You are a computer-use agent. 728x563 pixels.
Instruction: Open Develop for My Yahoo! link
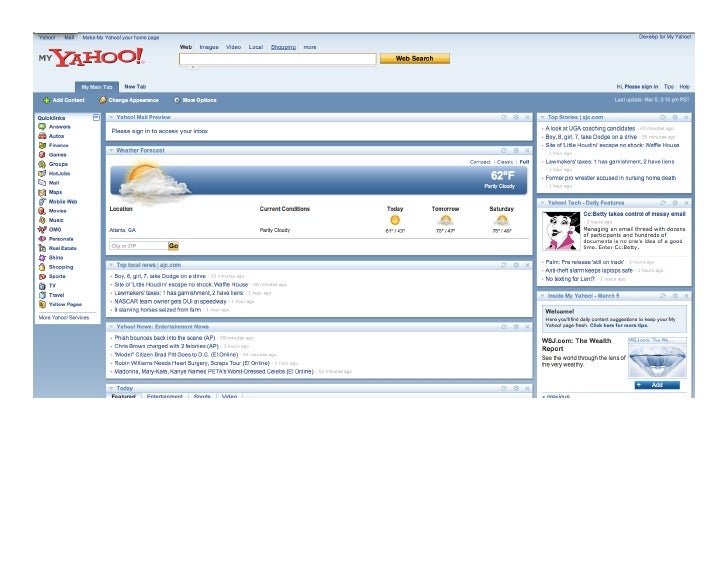665,37
